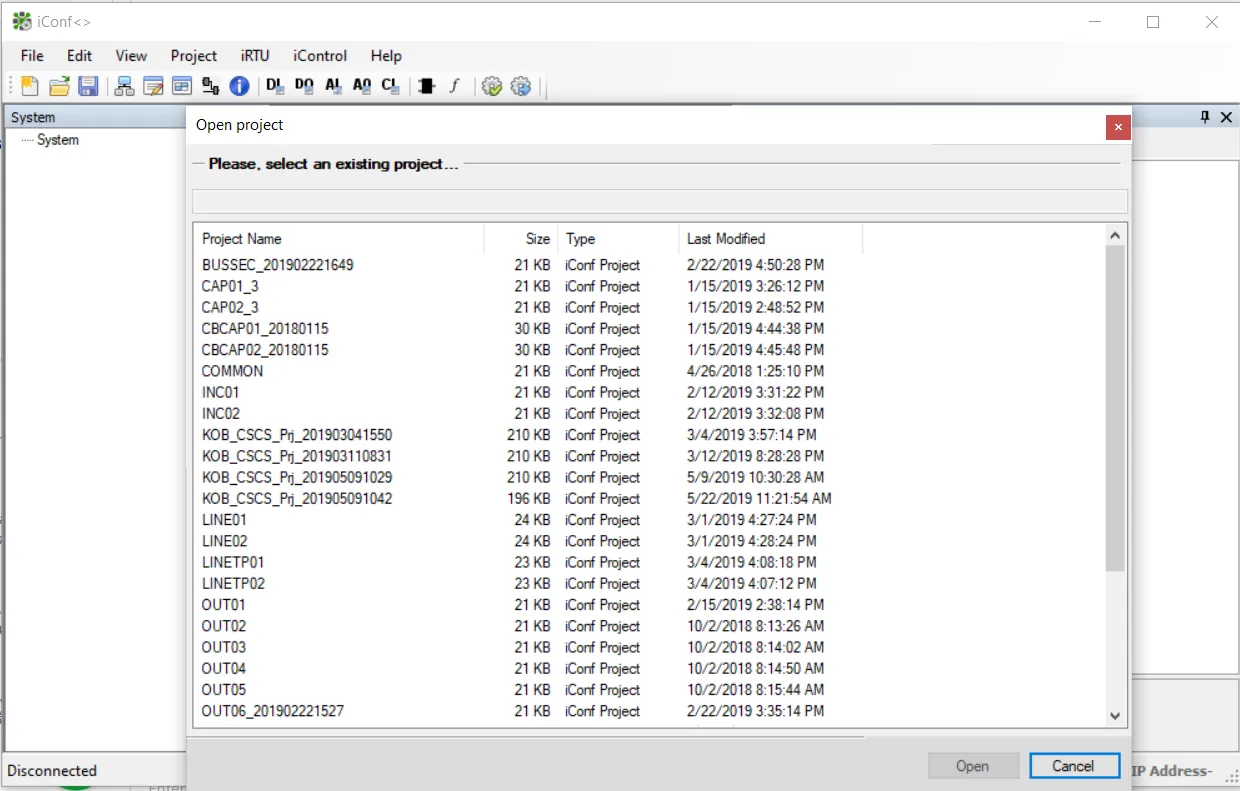Open the File menu
Screen dimensions: 1240x791
point(32,56)
